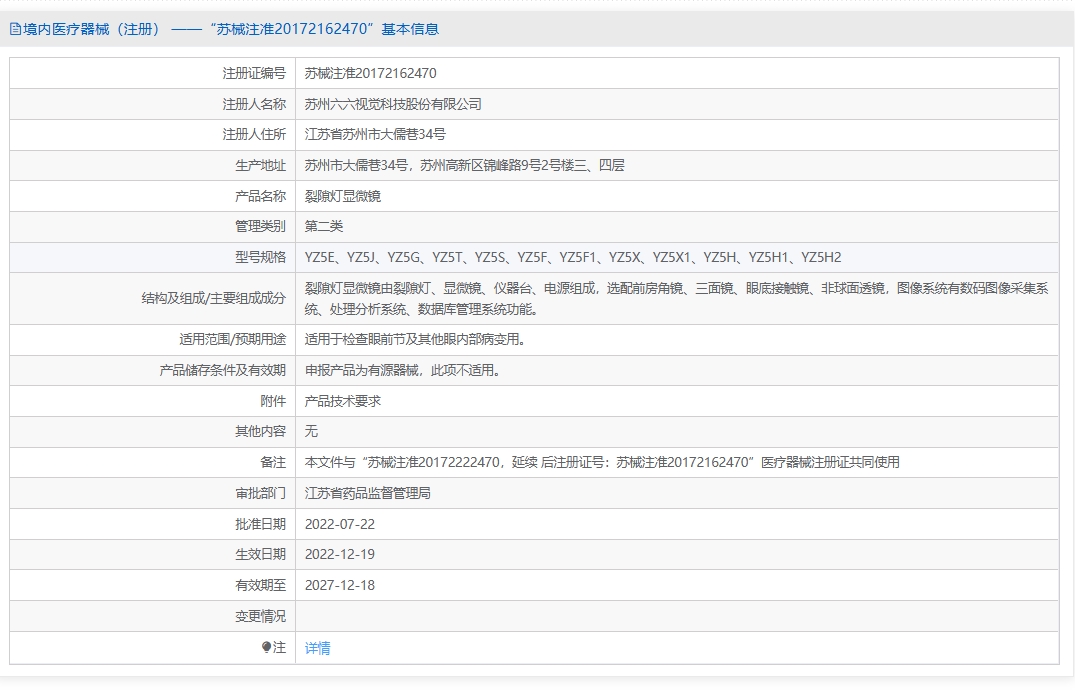Select the approving authority 江苏省药品监督管理局
The height and width of the screenshot is (692, 1075).
pyautogui.click(x=367, y=493)
